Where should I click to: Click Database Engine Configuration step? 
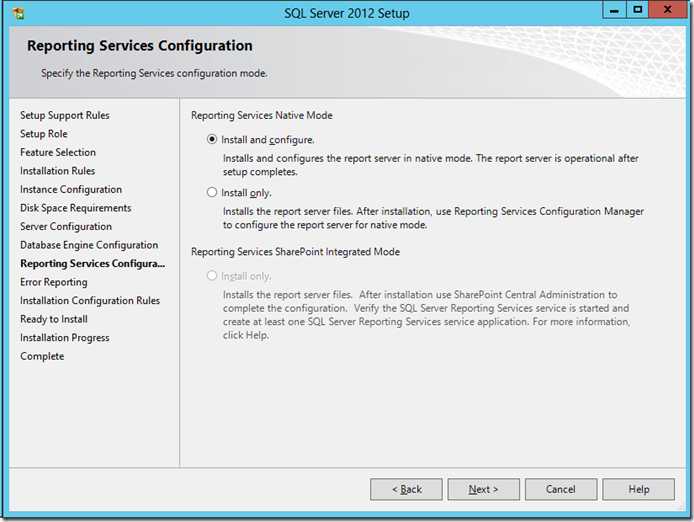(x=89, y=245)
